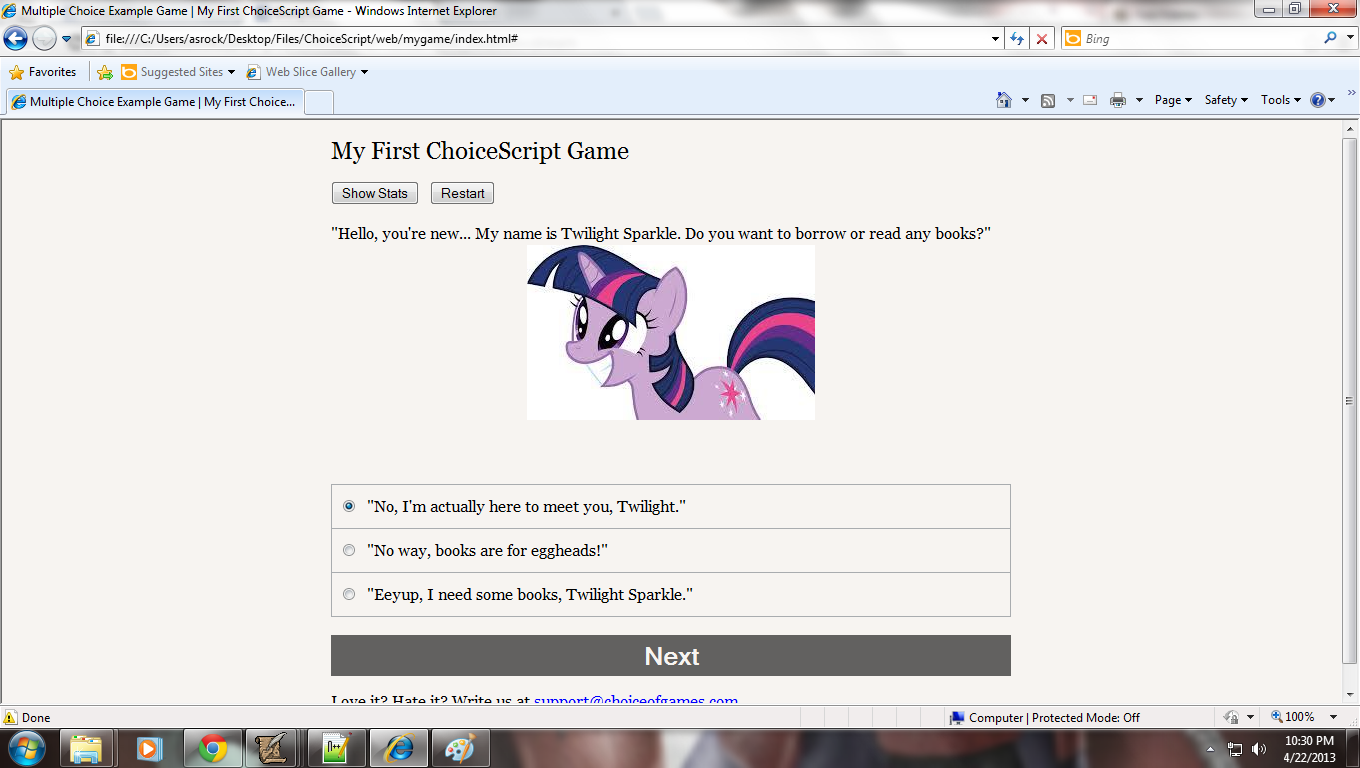Select "Eeyup, I need some books" option
Image resolution: width=1360 pixels, height=768 pixels.
click(671, 595)
